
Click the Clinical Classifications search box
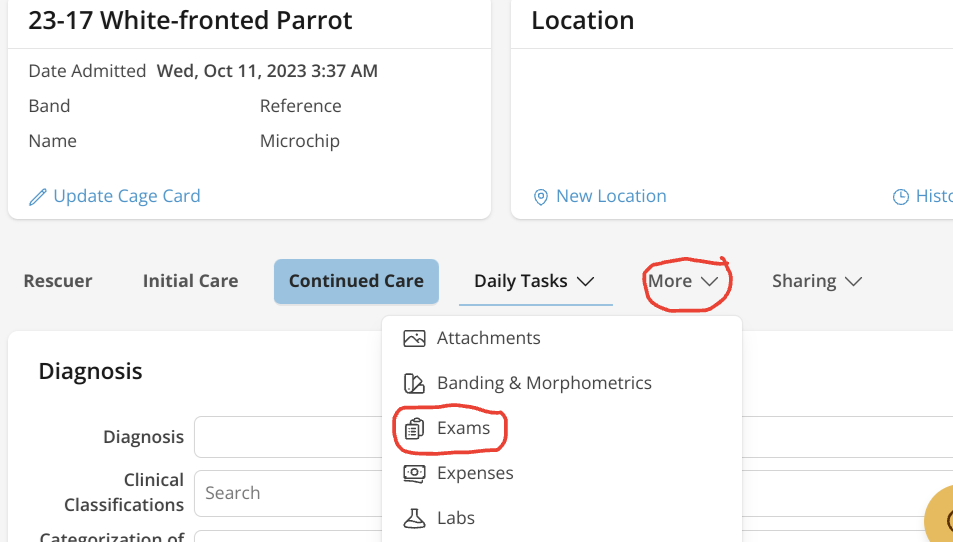click(x=288, y=493)
